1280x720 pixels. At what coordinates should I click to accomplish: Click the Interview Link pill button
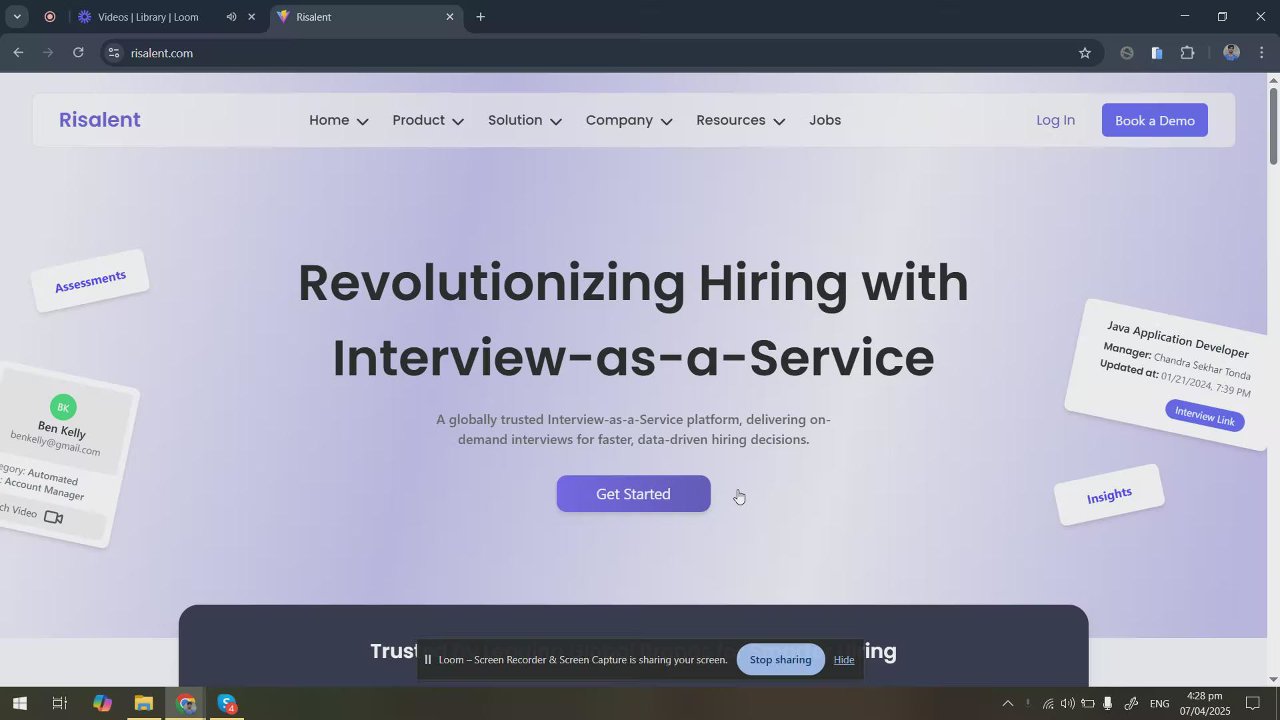(1205, 416)
